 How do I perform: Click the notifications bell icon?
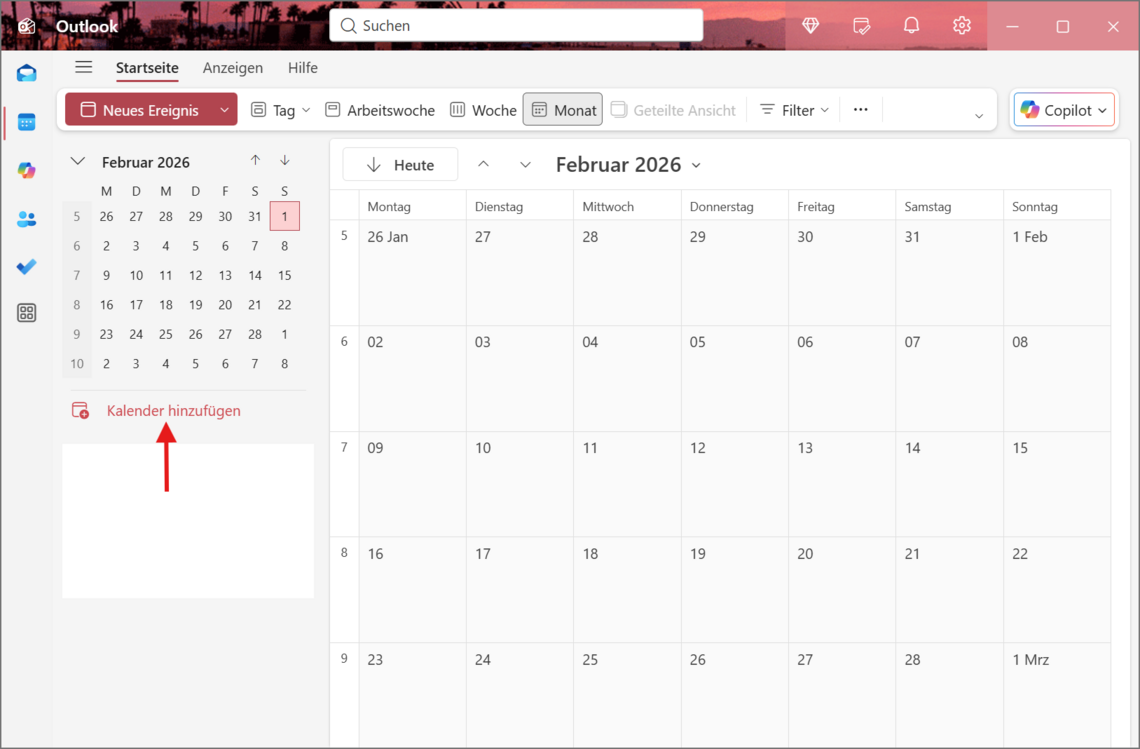tap(911, 26)
